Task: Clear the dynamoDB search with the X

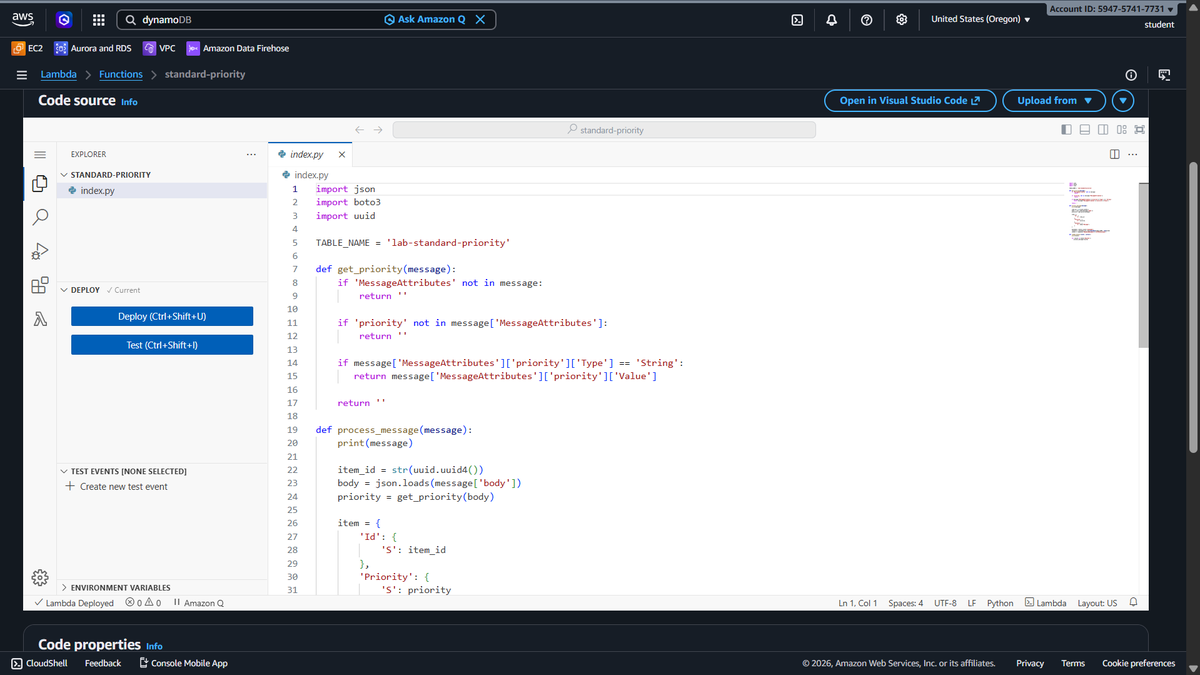Action: pos(480,20)
